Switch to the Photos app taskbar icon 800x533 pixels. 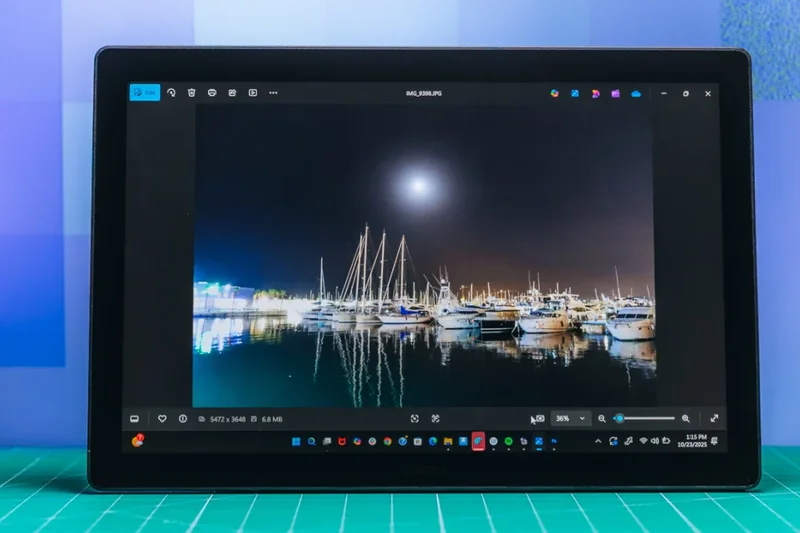[x=539, y=442]
